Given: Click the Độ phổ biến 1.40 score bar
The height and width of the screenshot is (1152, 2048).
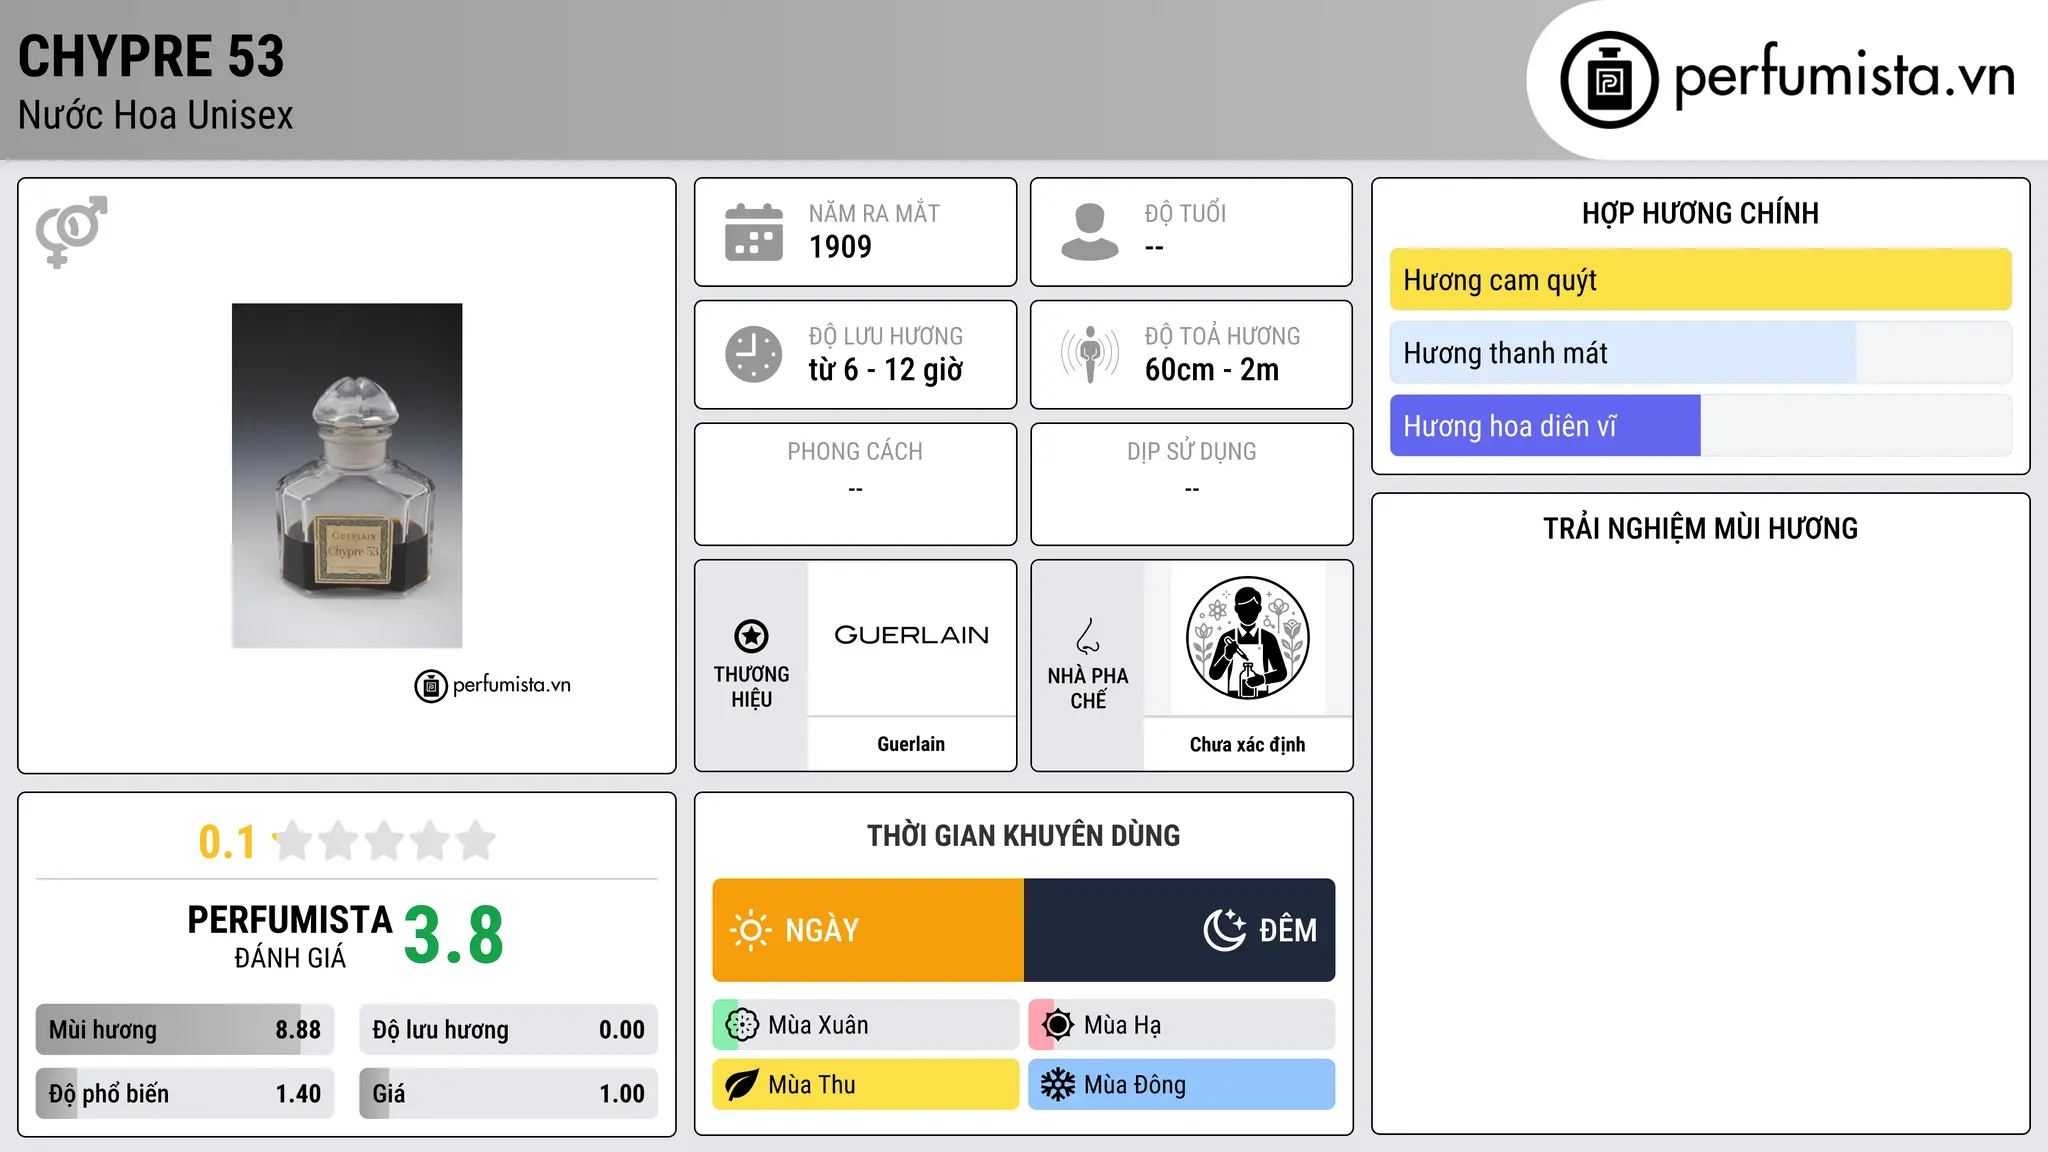Looking at the screenshot, I should click(x=185, y=1094).
